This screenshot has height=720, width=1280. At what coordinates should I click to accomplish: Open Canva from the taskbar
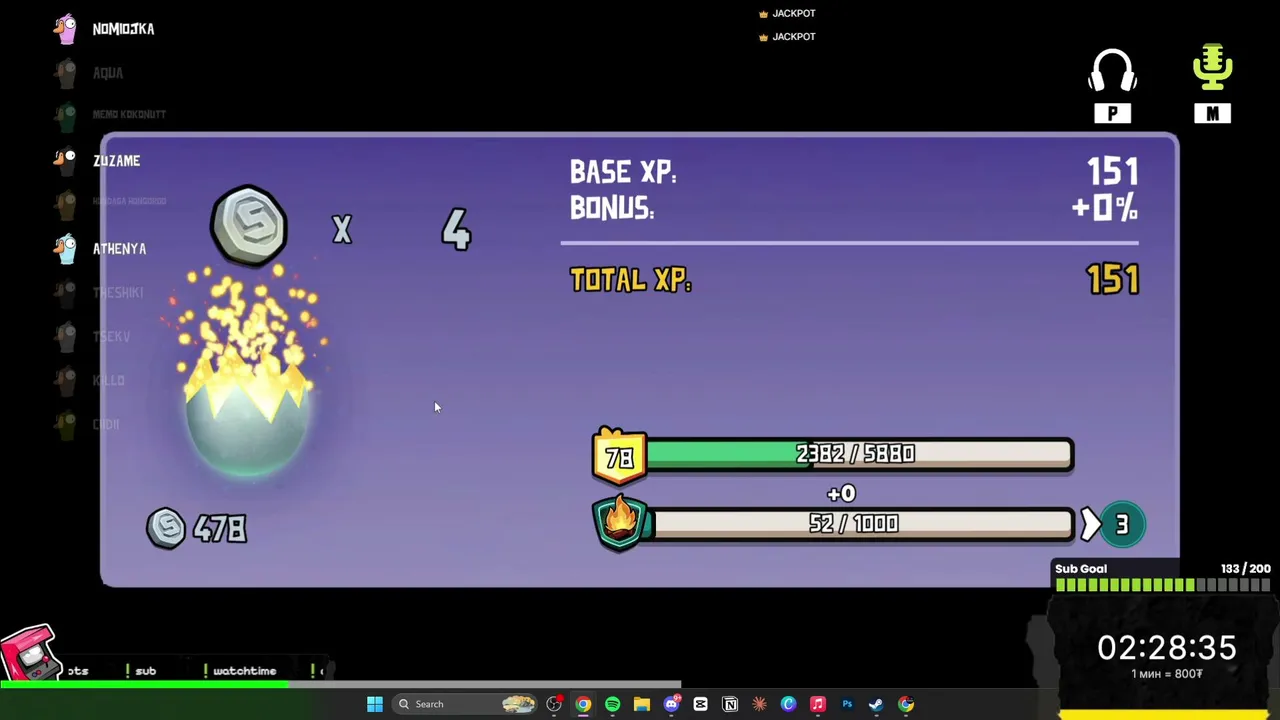pyautogui.click(x=788, y=704)
